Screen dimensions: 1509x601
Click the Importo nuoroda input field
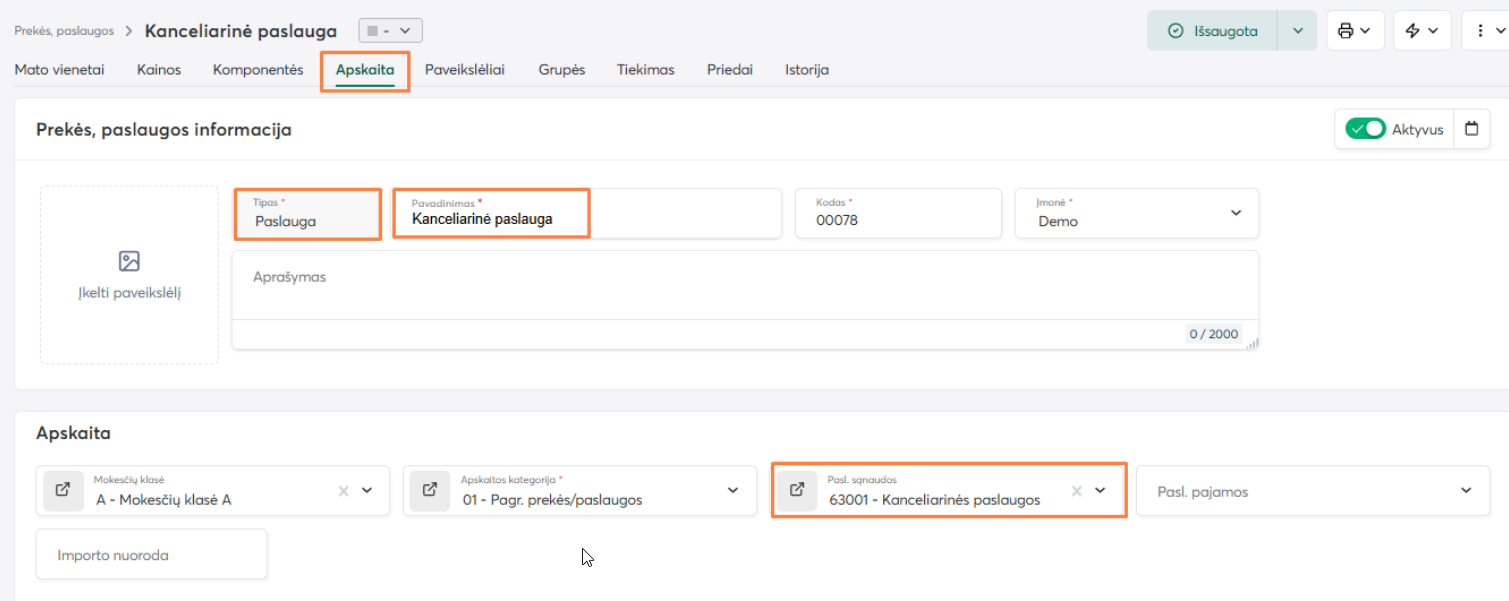tap(152, 555)
